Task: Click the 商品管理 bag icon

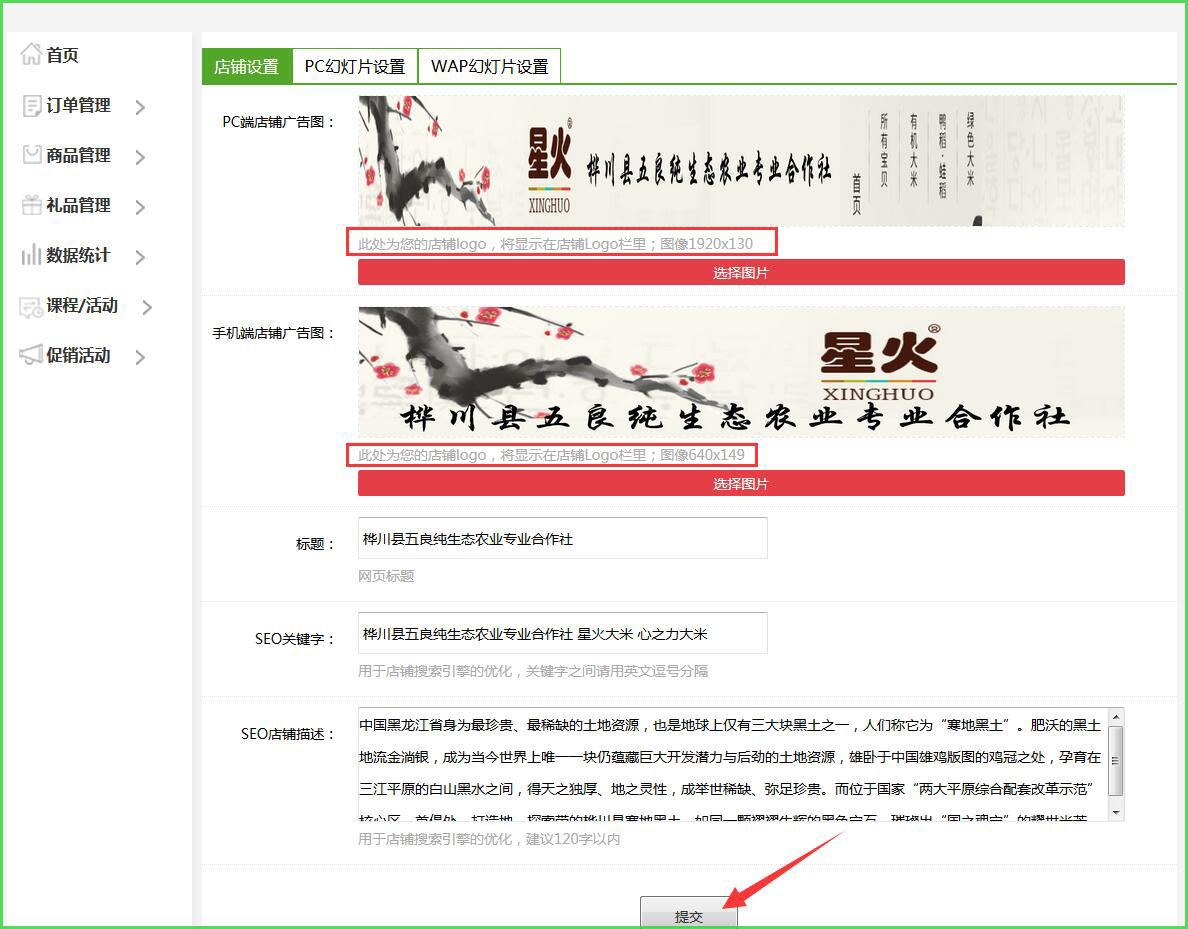Action: (x=31, y=155)
